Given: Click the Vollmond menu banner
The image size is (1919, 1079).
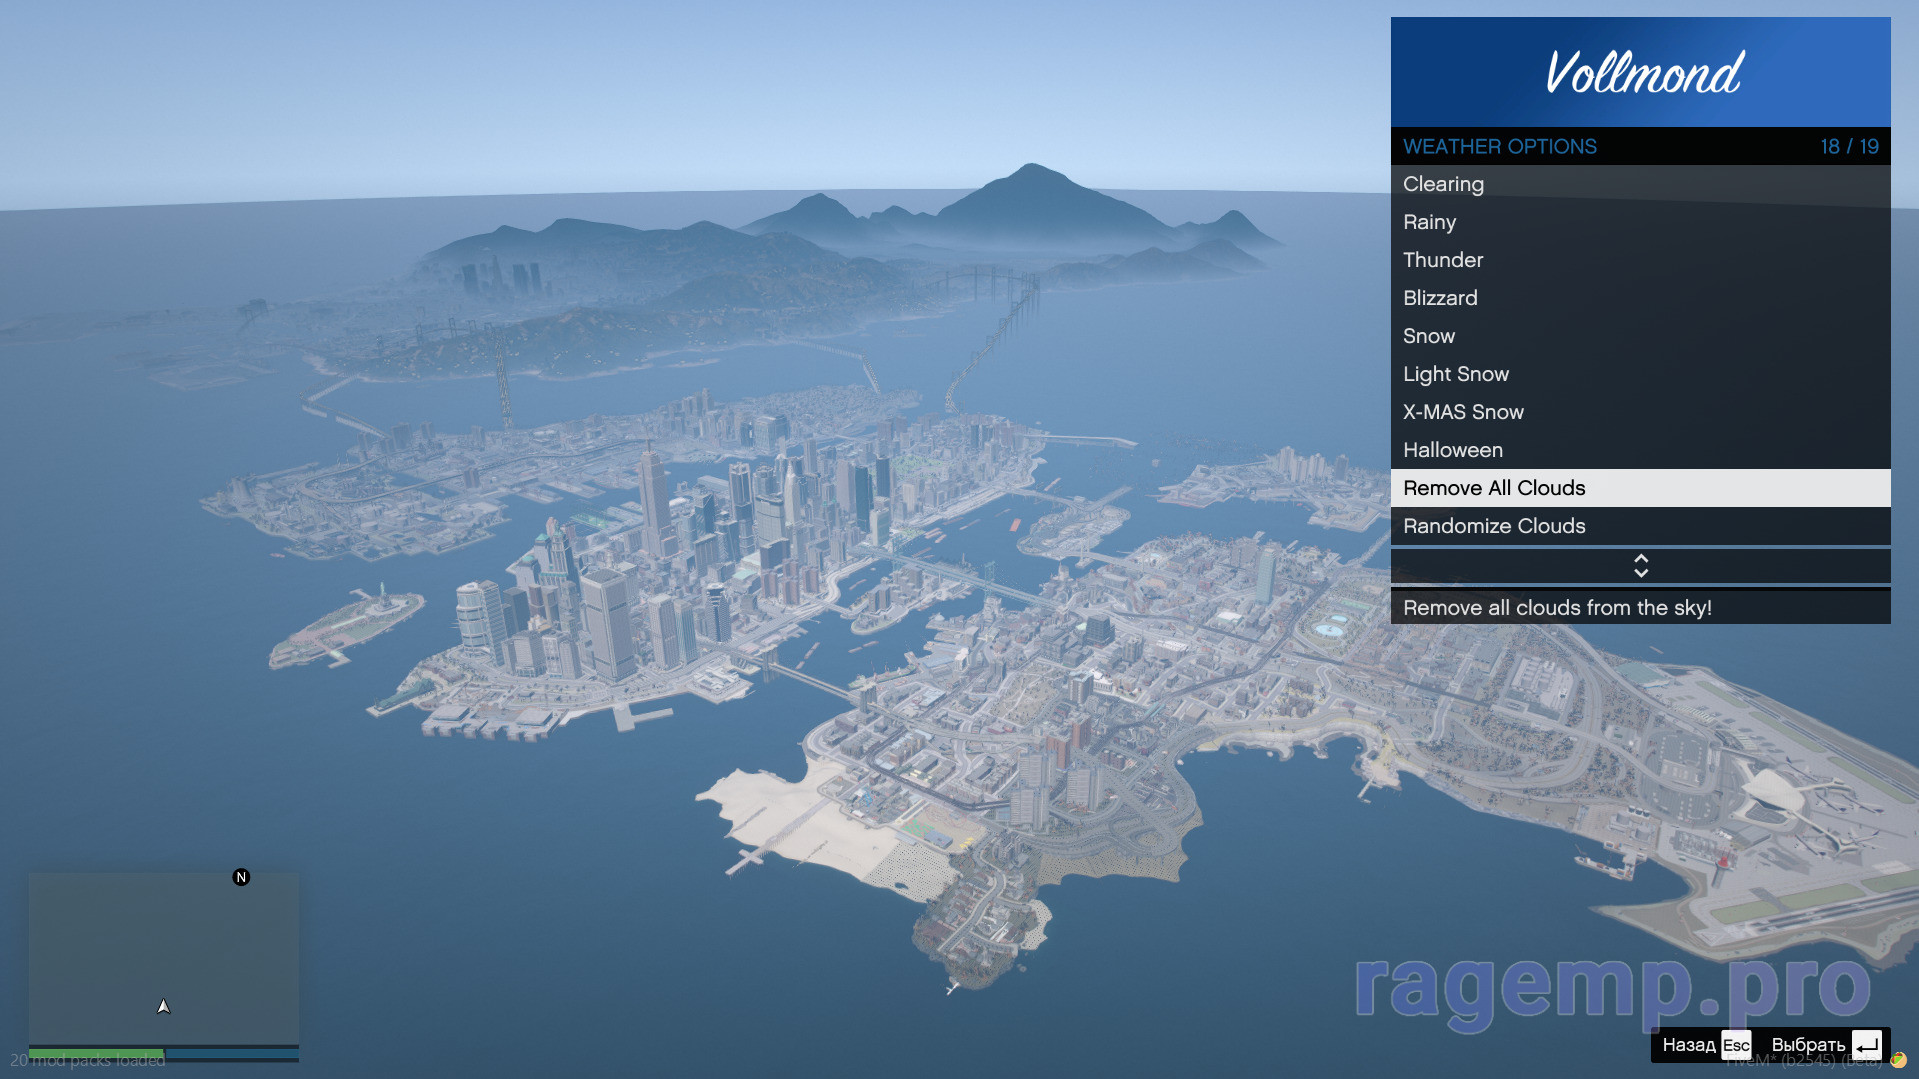Looking at the screenshot, I should click(1640, 72).
